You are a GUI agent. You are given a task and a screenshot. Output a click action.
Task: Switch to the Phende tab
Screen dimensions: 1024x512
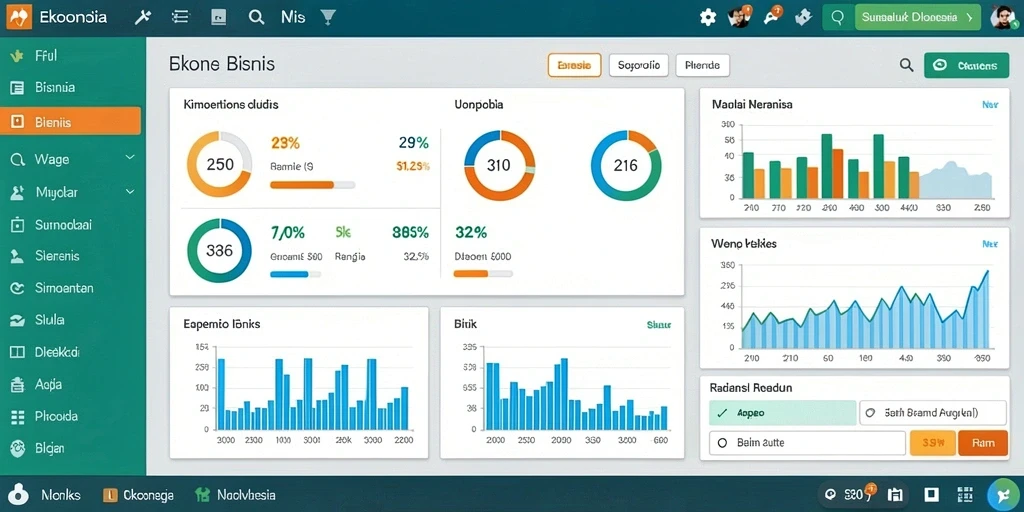(703, 65)
